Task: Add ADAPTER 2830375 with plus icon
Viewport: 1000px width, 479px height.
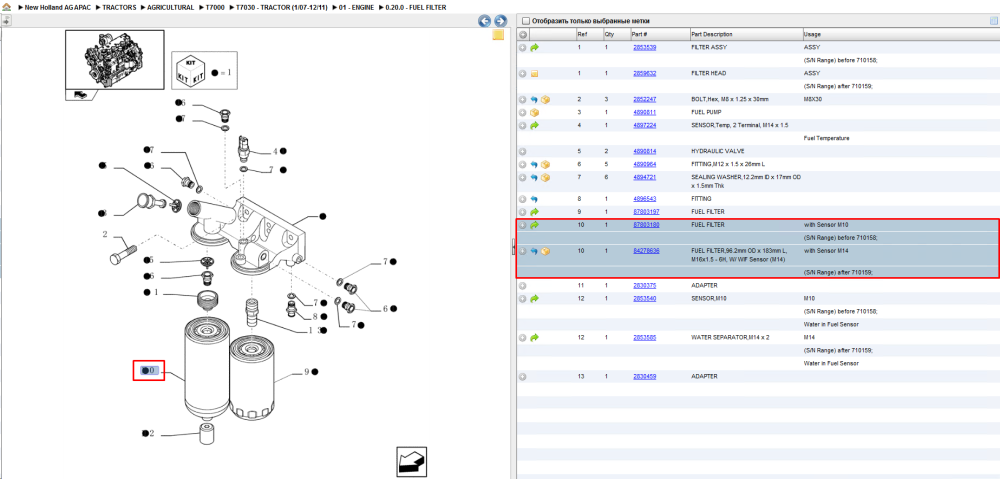Action: tap(522, 286)
